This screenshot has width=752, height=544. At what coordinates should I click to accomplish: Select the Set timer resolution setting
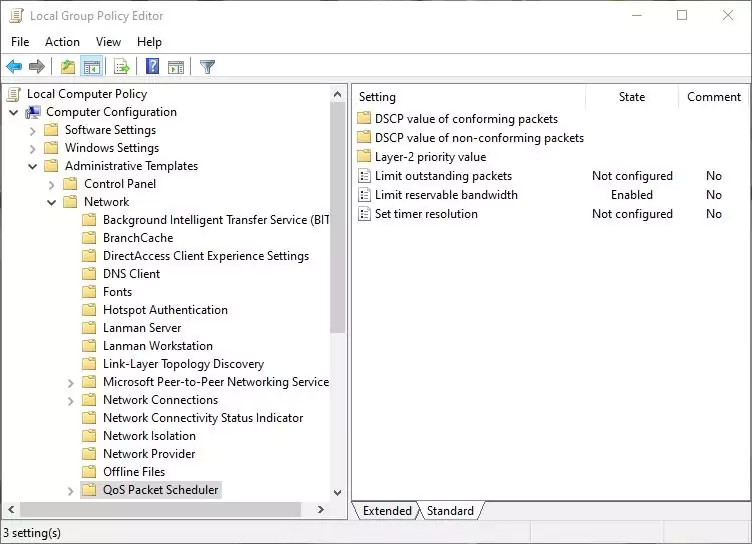pyautogui.click(x=426, y=214)
